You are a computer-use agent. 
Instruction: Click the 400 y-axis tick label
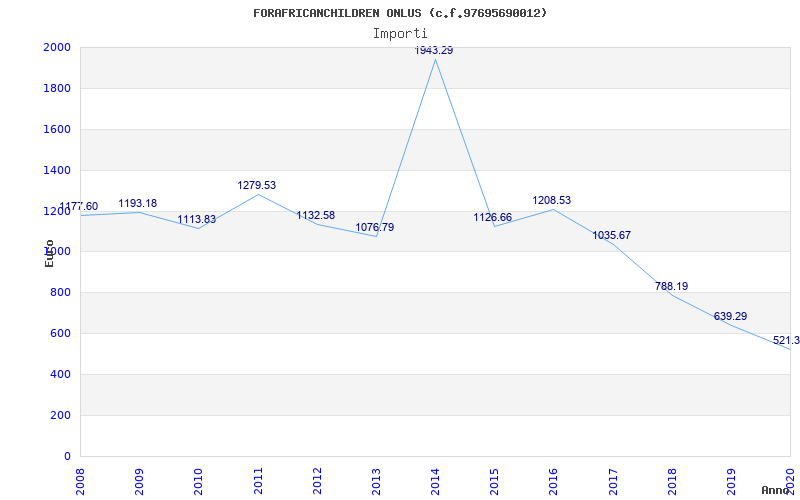(60, 374)
